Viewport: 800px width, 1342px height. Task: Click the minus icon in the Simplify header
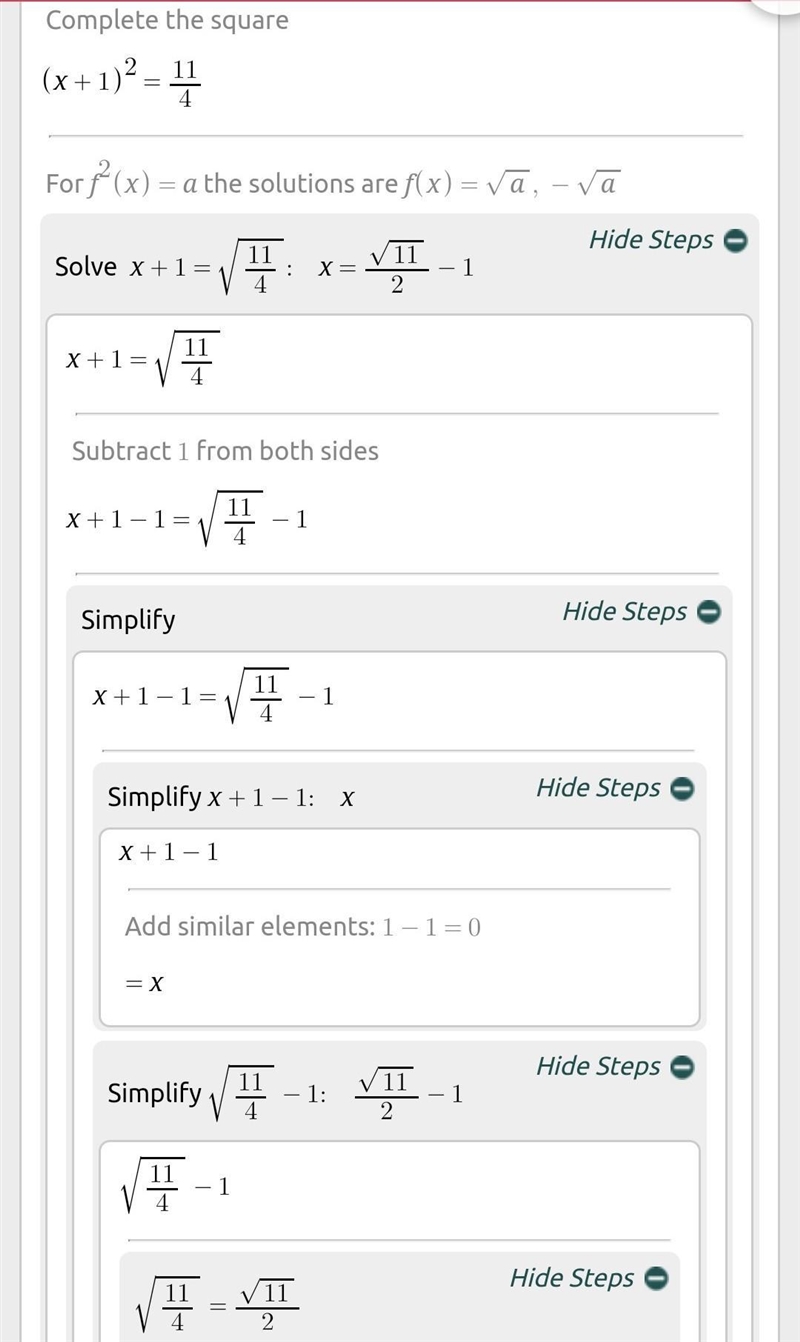(709, 612)
